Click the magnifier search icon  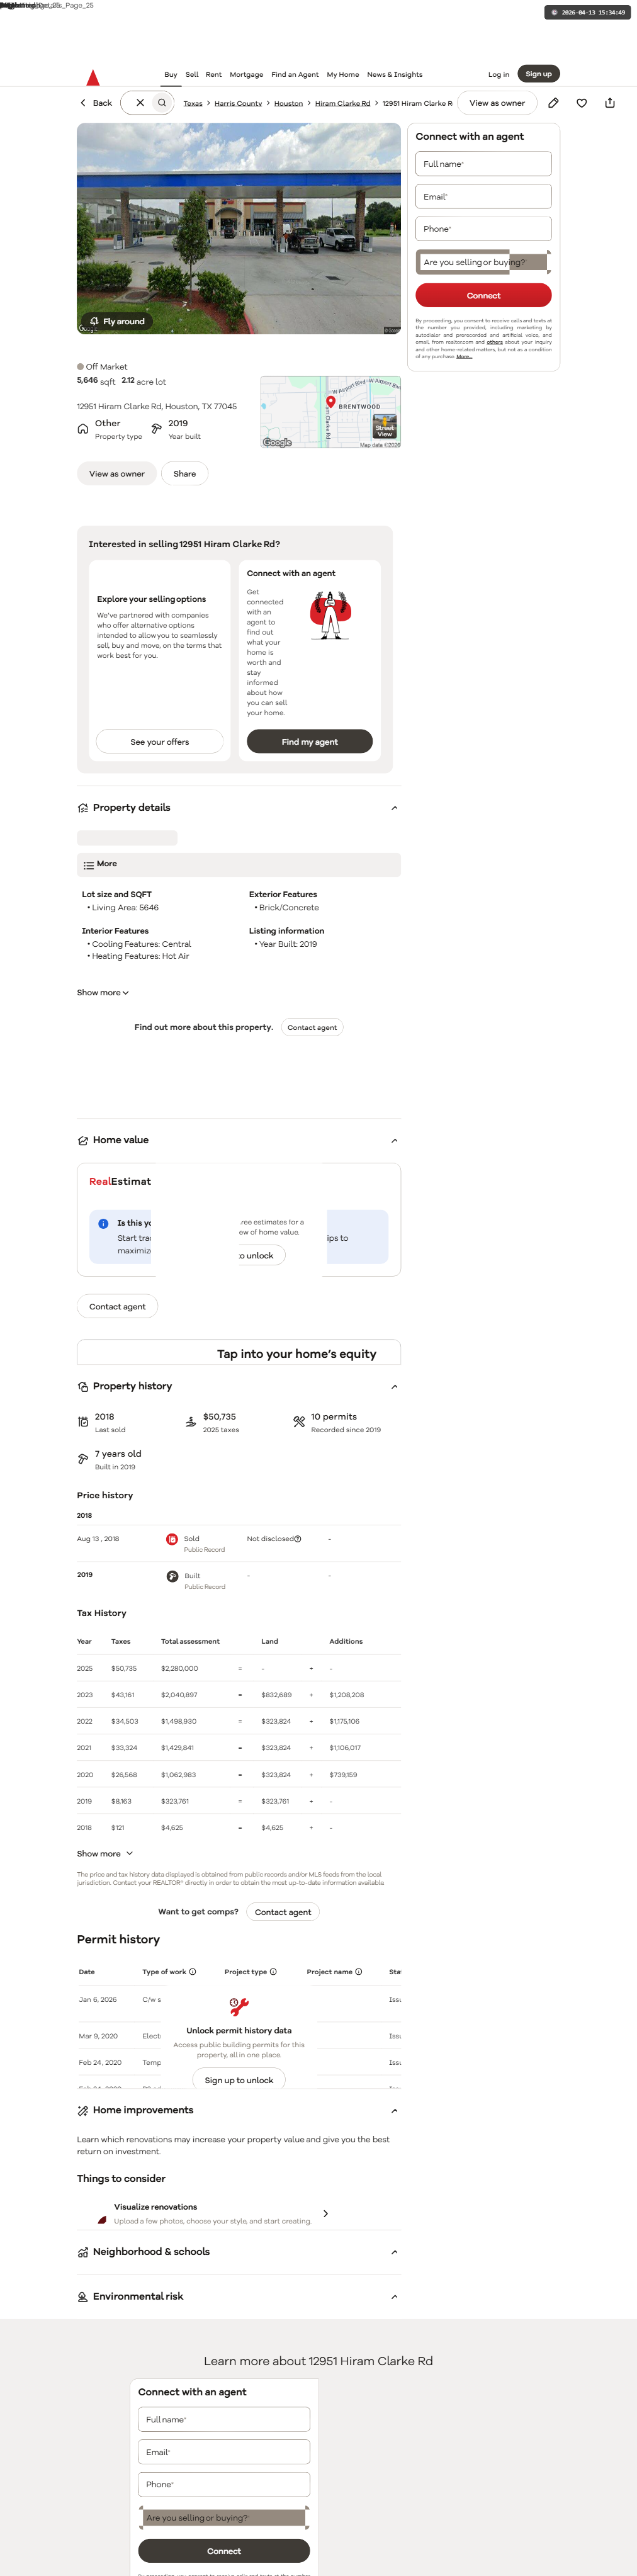[162, 103]
